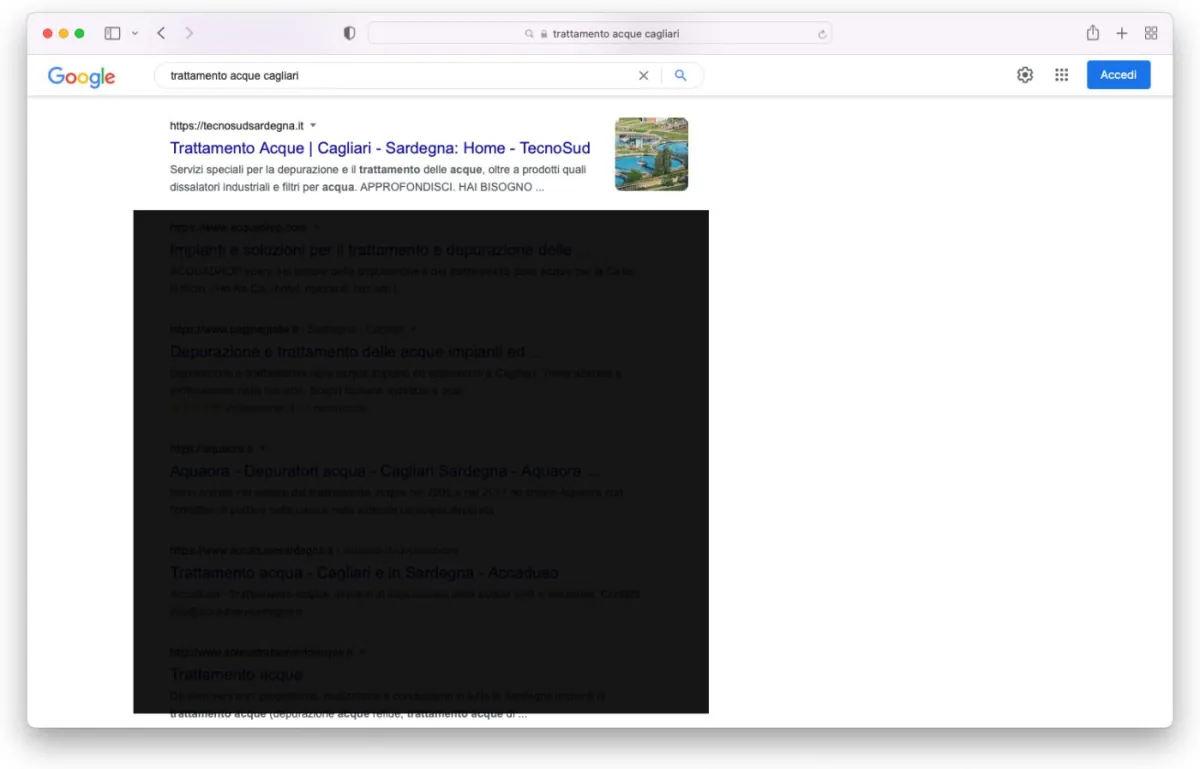Click the Safari address bar field
This screenshot has width=1200, height=769.
(x=600, y=33)
